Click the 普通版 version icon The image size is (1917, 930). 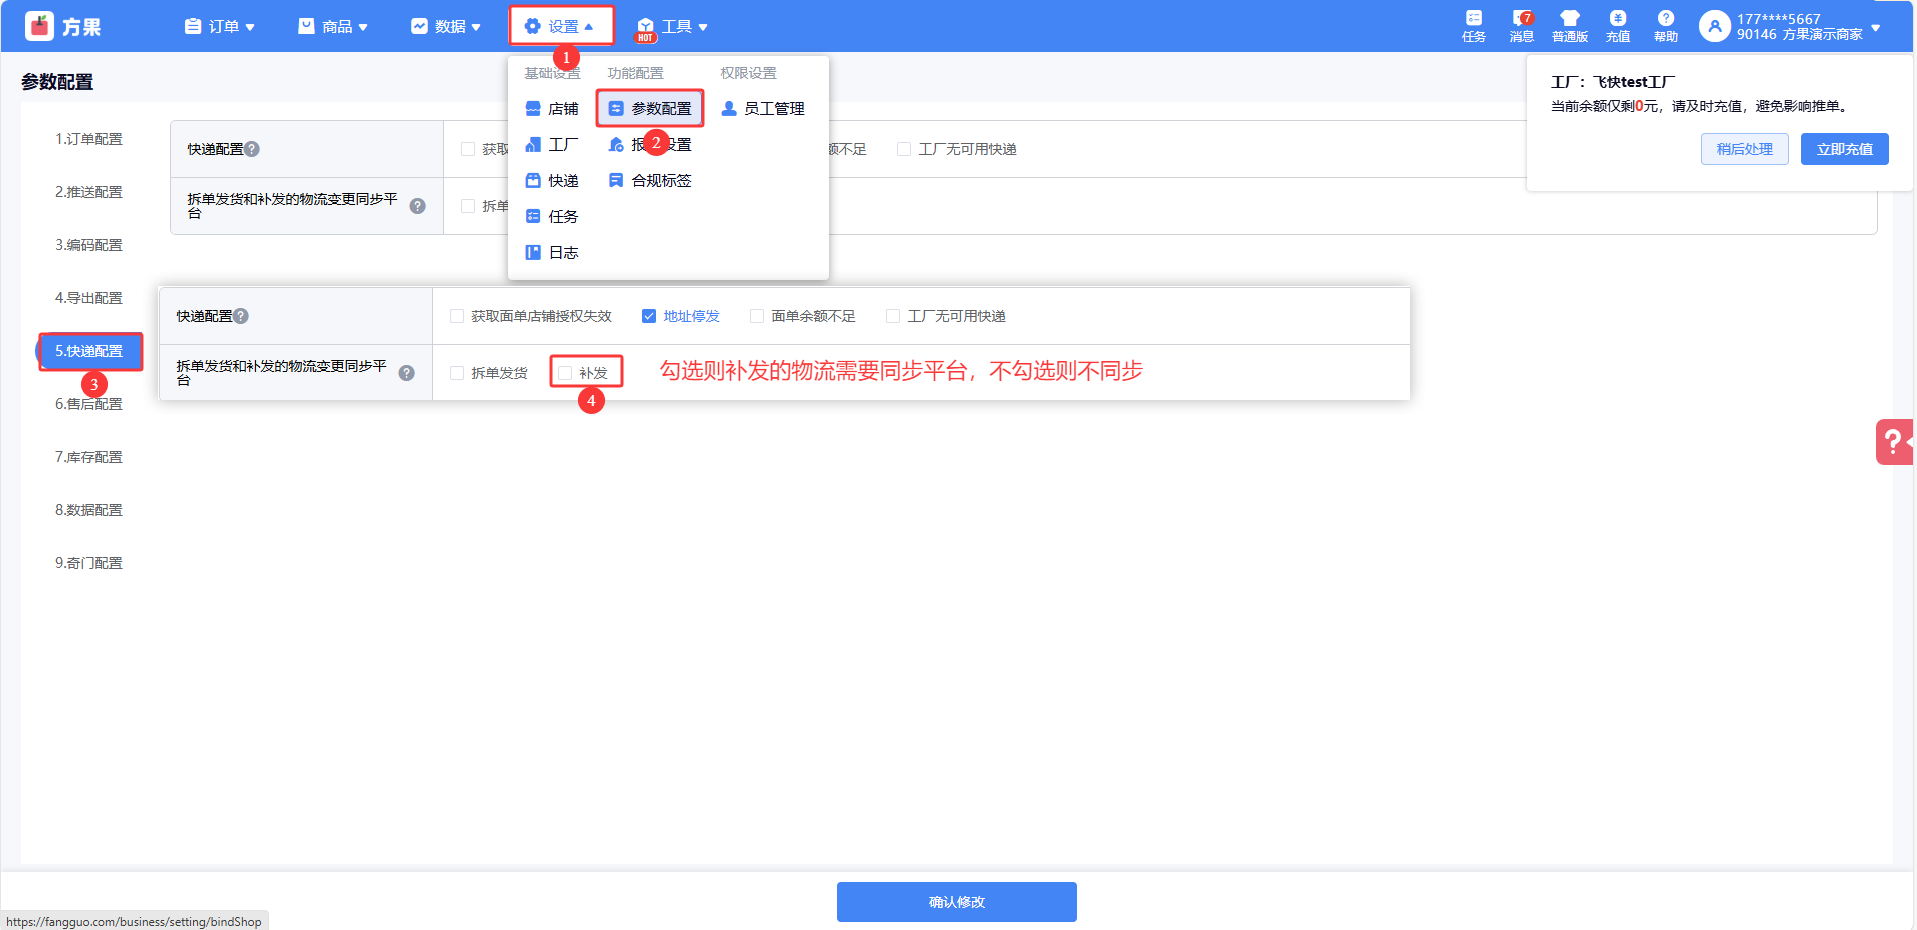pyautogui.click(x=1570, y=18)
